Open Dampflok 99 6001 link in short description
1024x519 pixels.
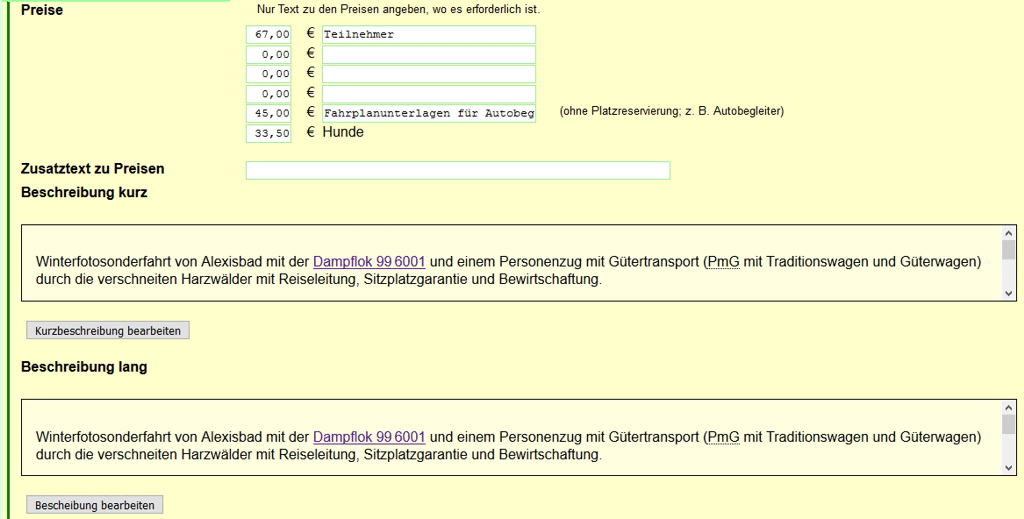pos(369,262)
